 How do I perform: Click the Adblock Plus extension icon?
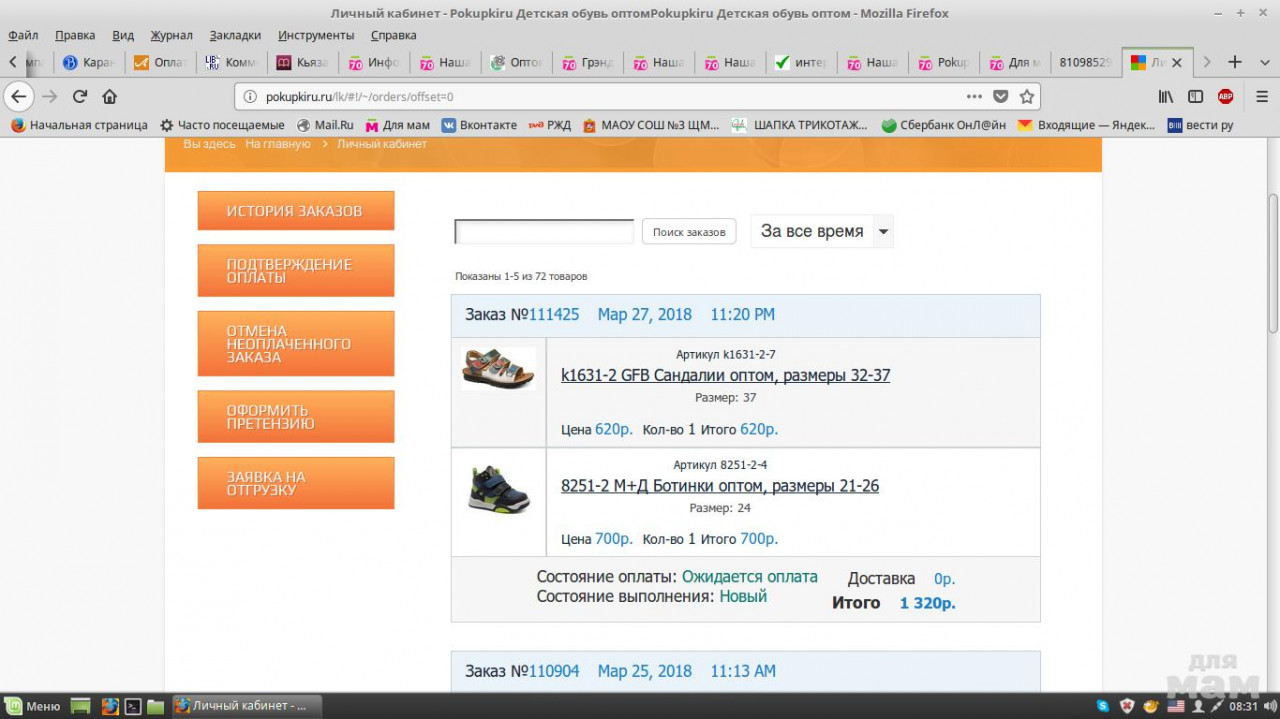point(1225,97)
